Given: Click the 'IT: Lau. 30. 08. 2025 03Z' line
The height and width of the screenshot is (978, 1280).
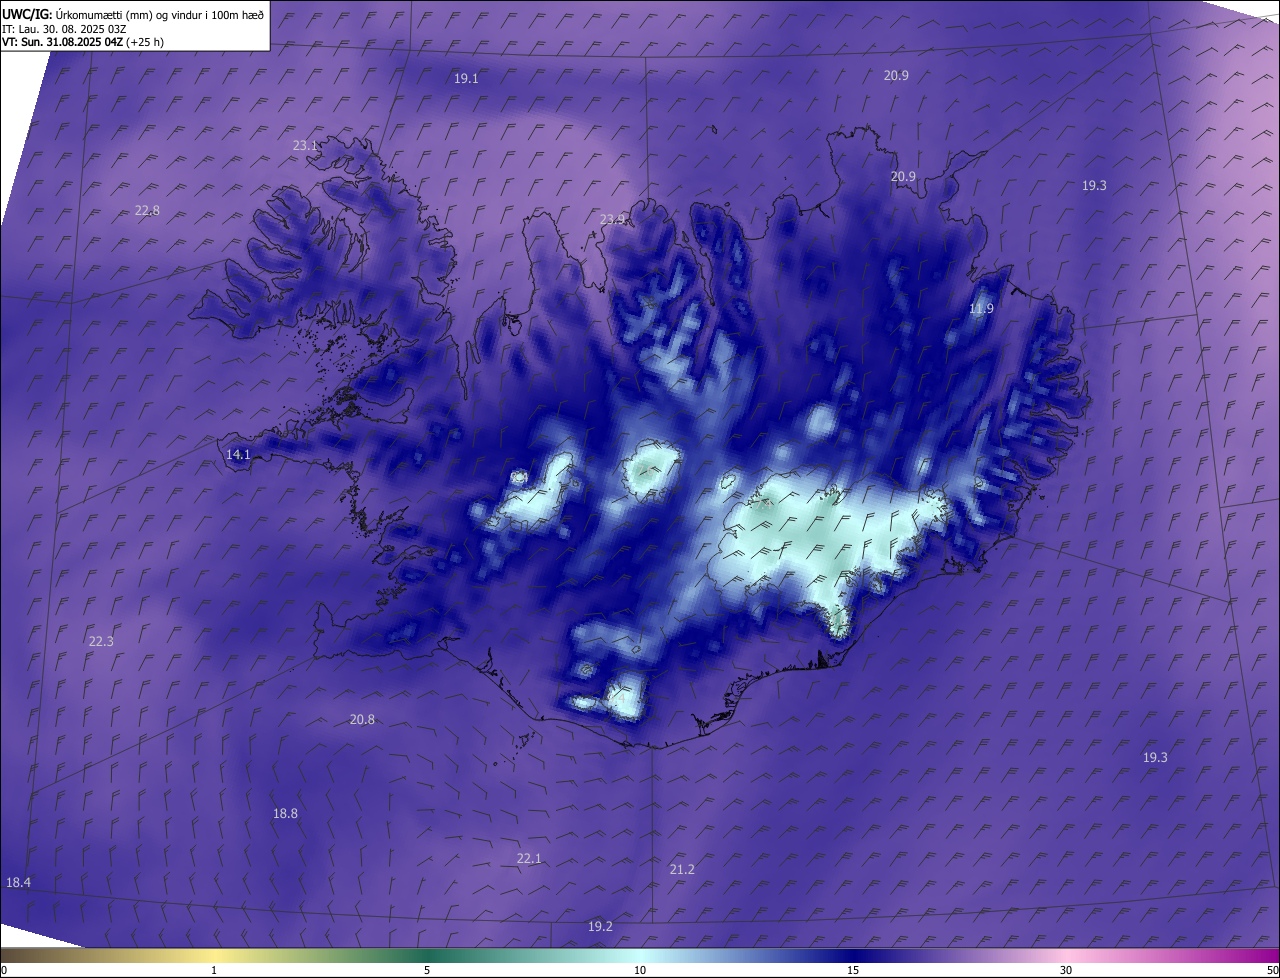Looking at the screenshot, I should pyautogui.click(x=64, y=29).
